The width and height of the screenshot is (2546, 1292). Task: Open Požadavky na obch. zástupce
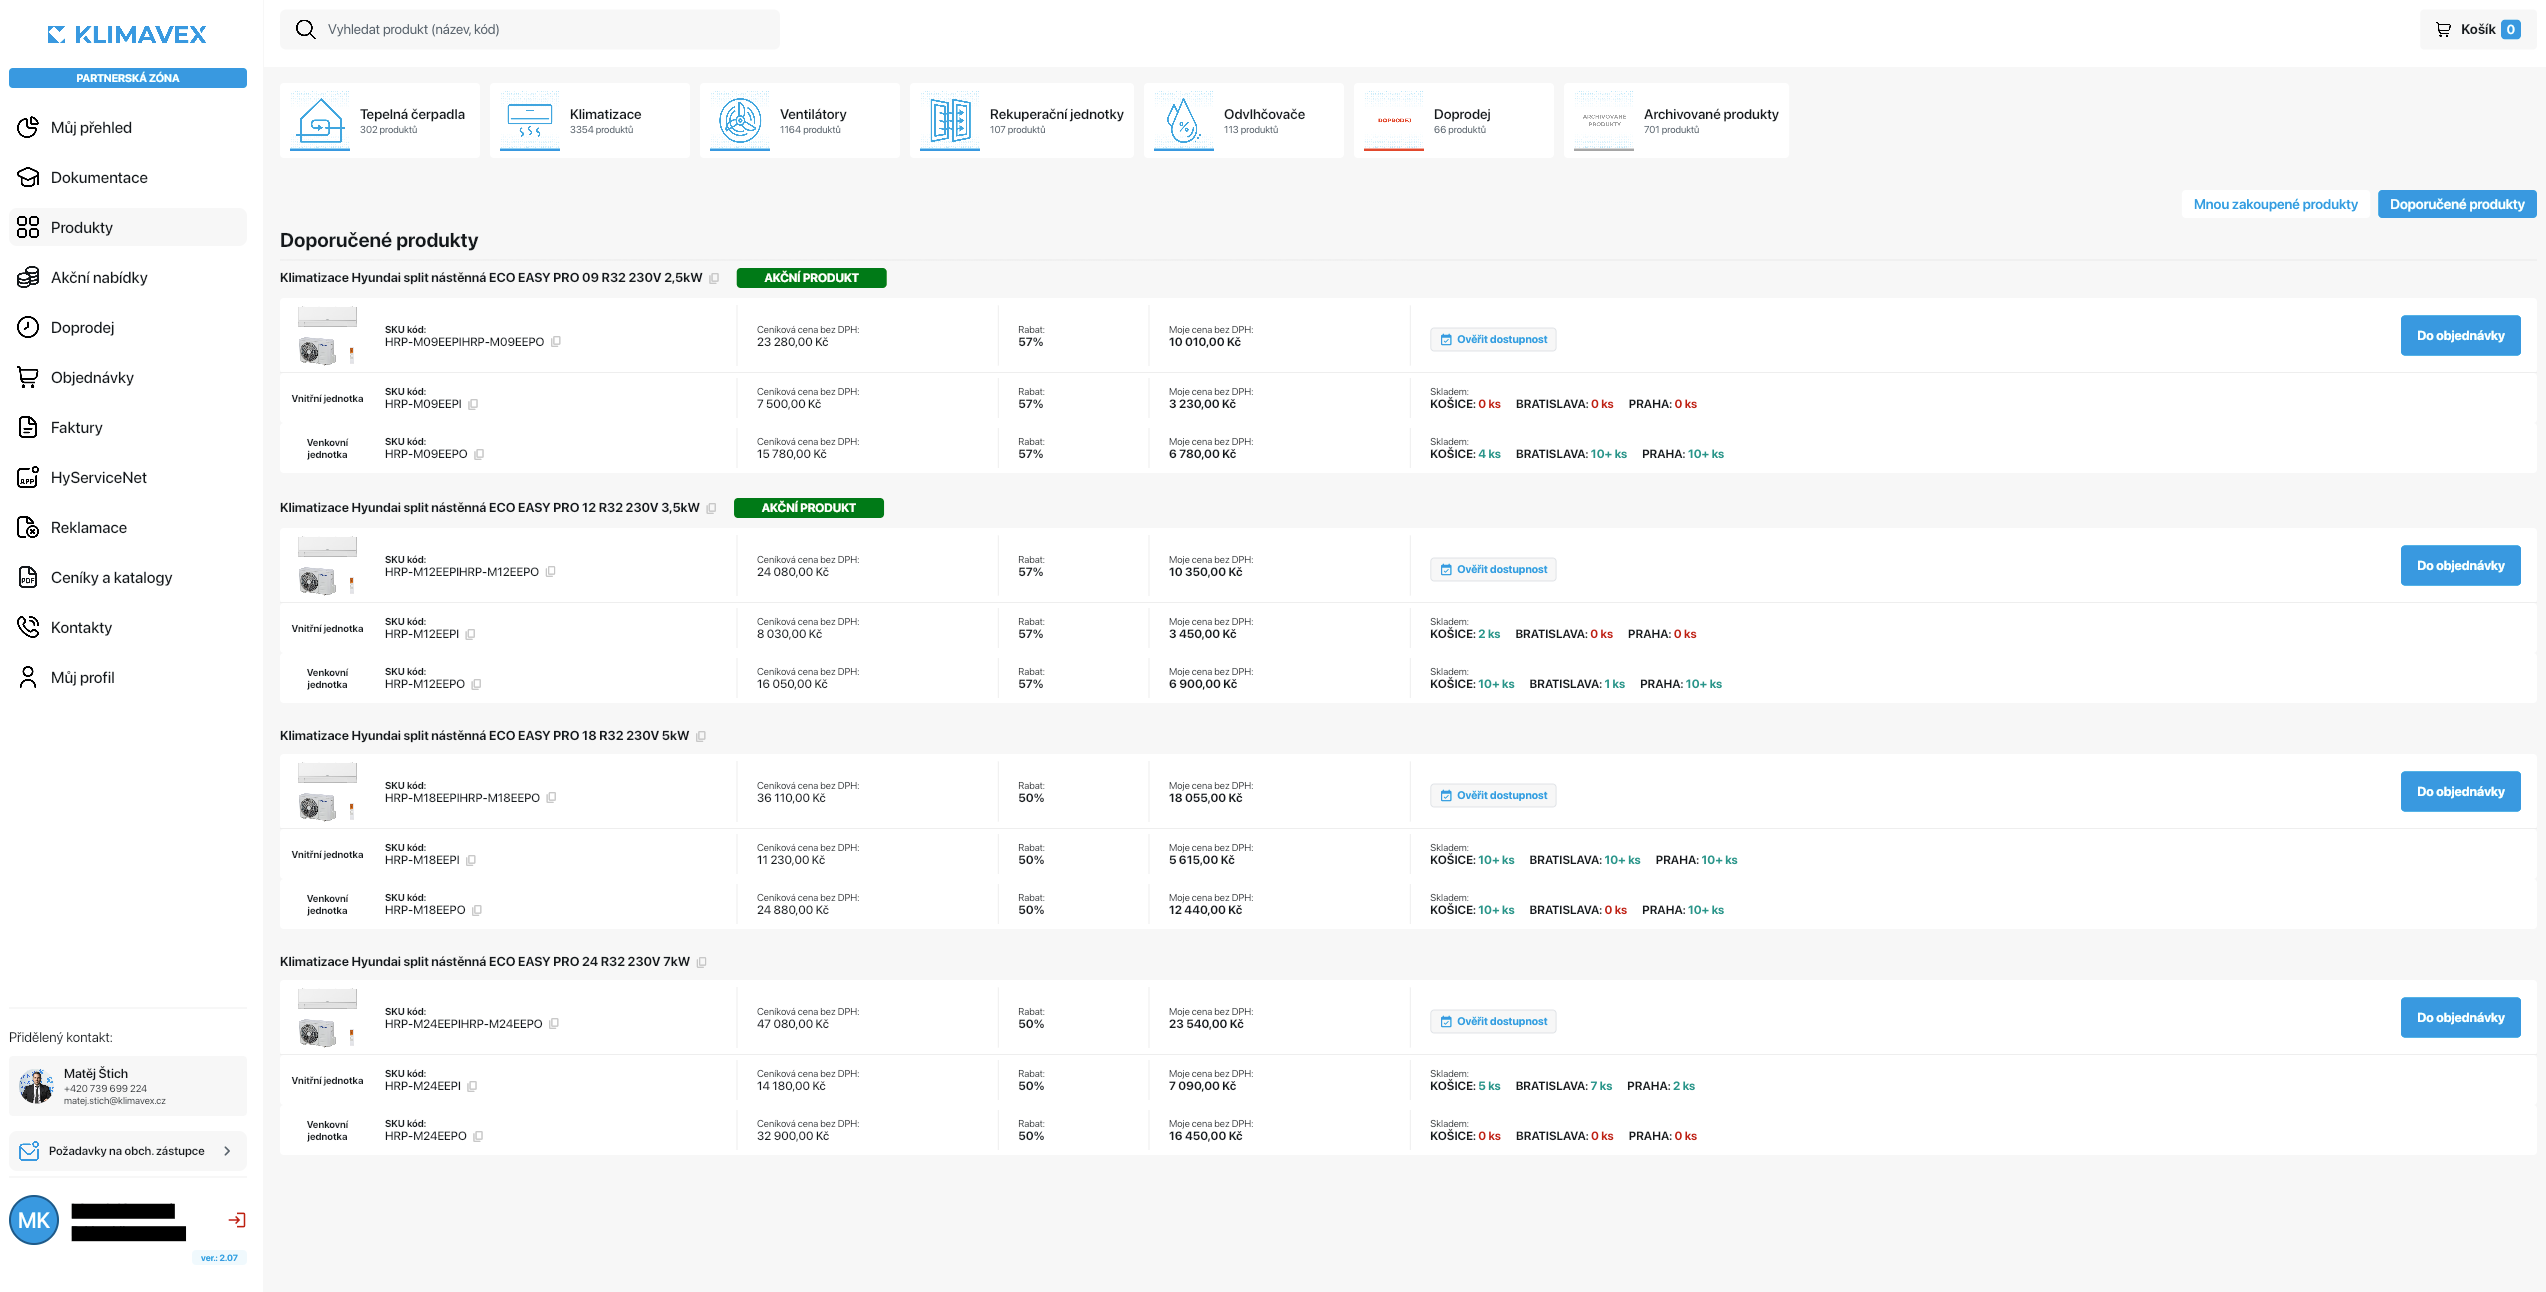[x=128, y=1151]
